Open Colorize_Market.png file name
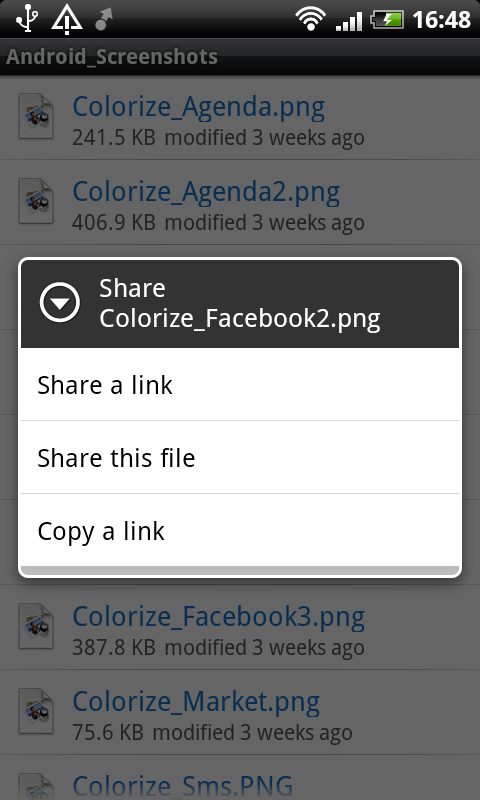Viewport: 480px width, 800px height. click(196, 702)
